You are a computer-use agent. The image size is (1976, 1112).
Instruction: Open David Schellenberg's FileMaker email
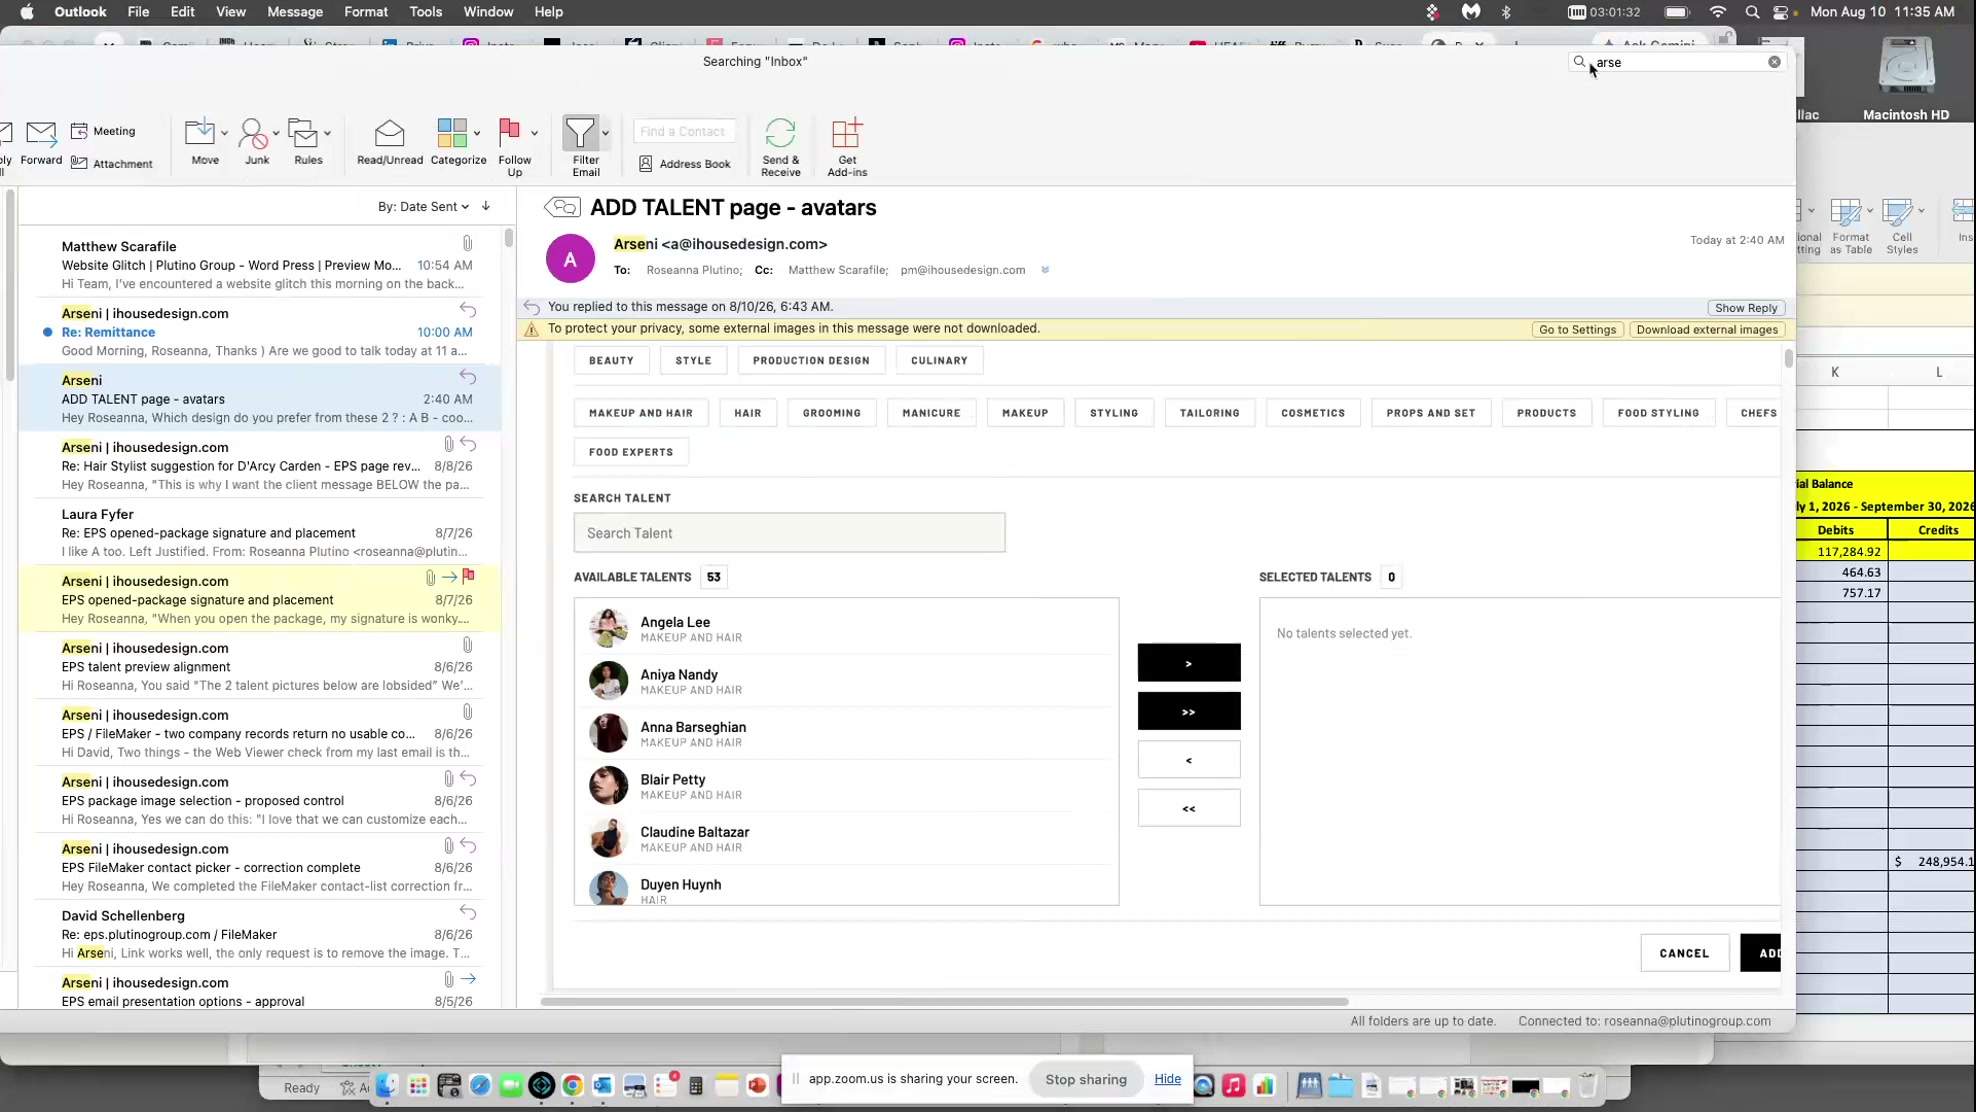coord(260,934)
